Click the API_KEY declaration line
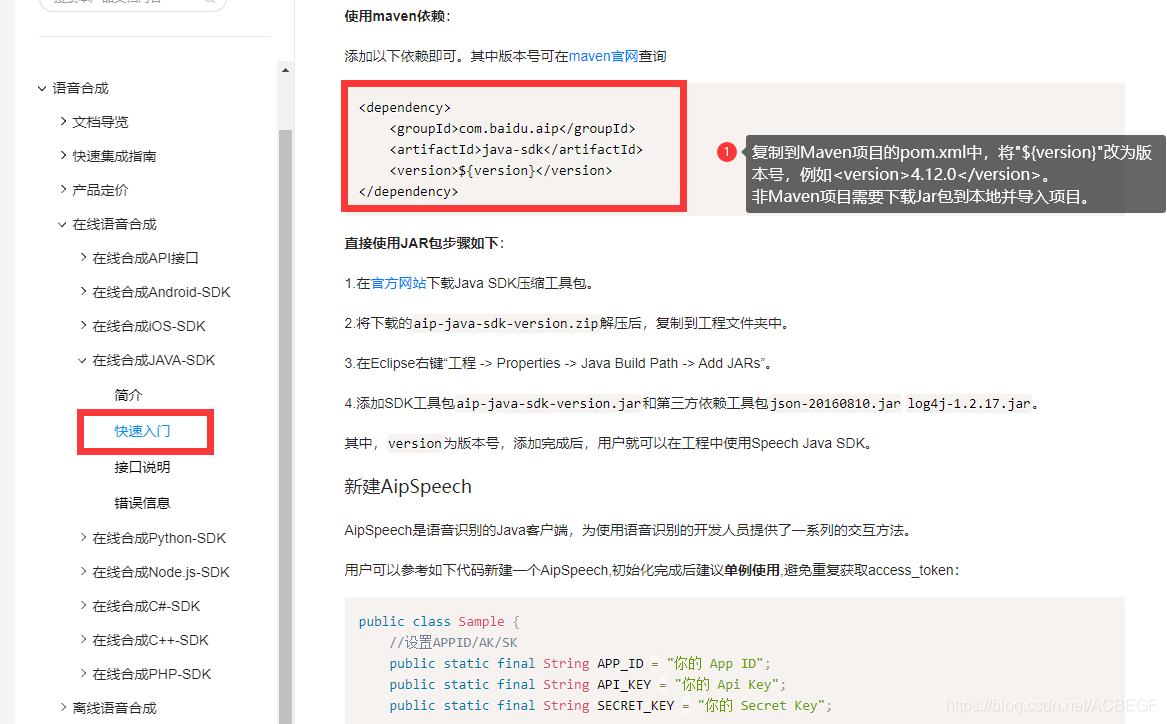The width and height of the screenshot is (1167, 724). (x=587, y=685)
